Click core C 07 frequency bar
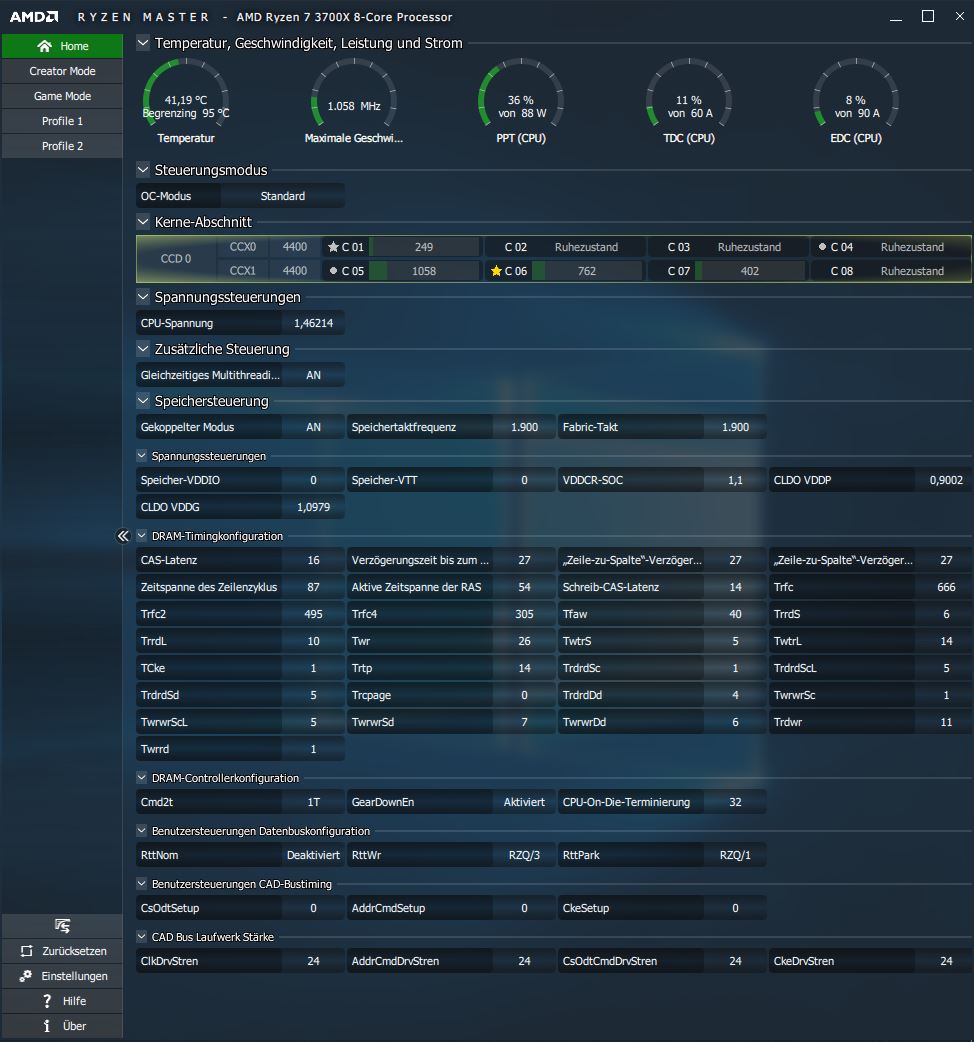 (x=750, y=271)
